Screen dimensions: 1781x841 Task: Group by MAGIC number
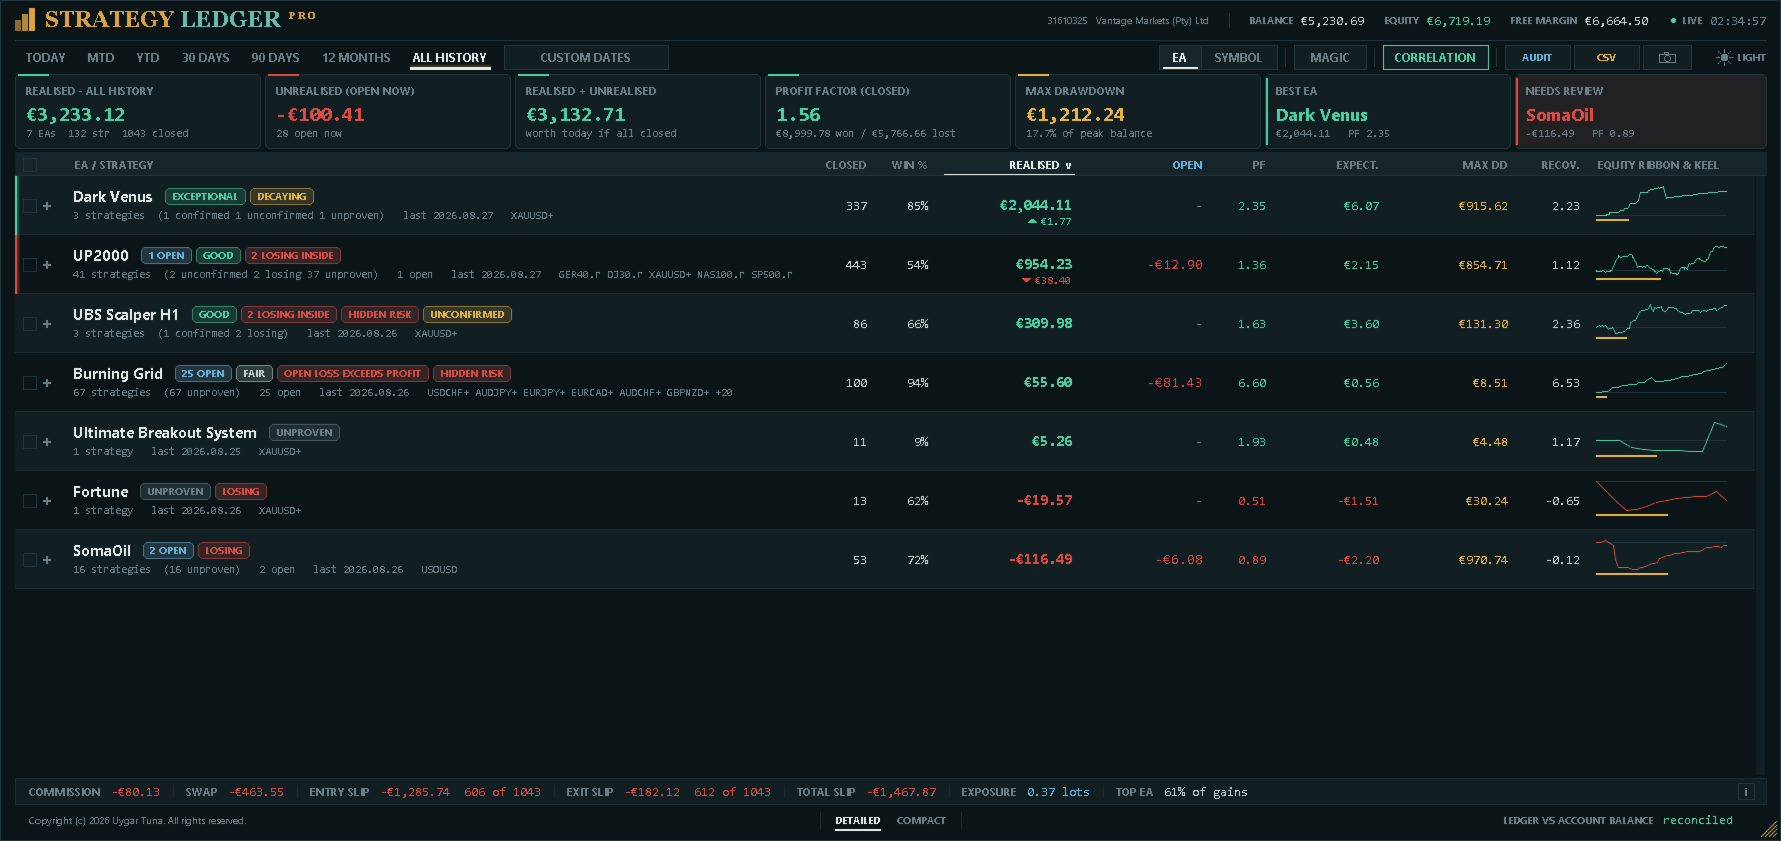pos(1330,58)
